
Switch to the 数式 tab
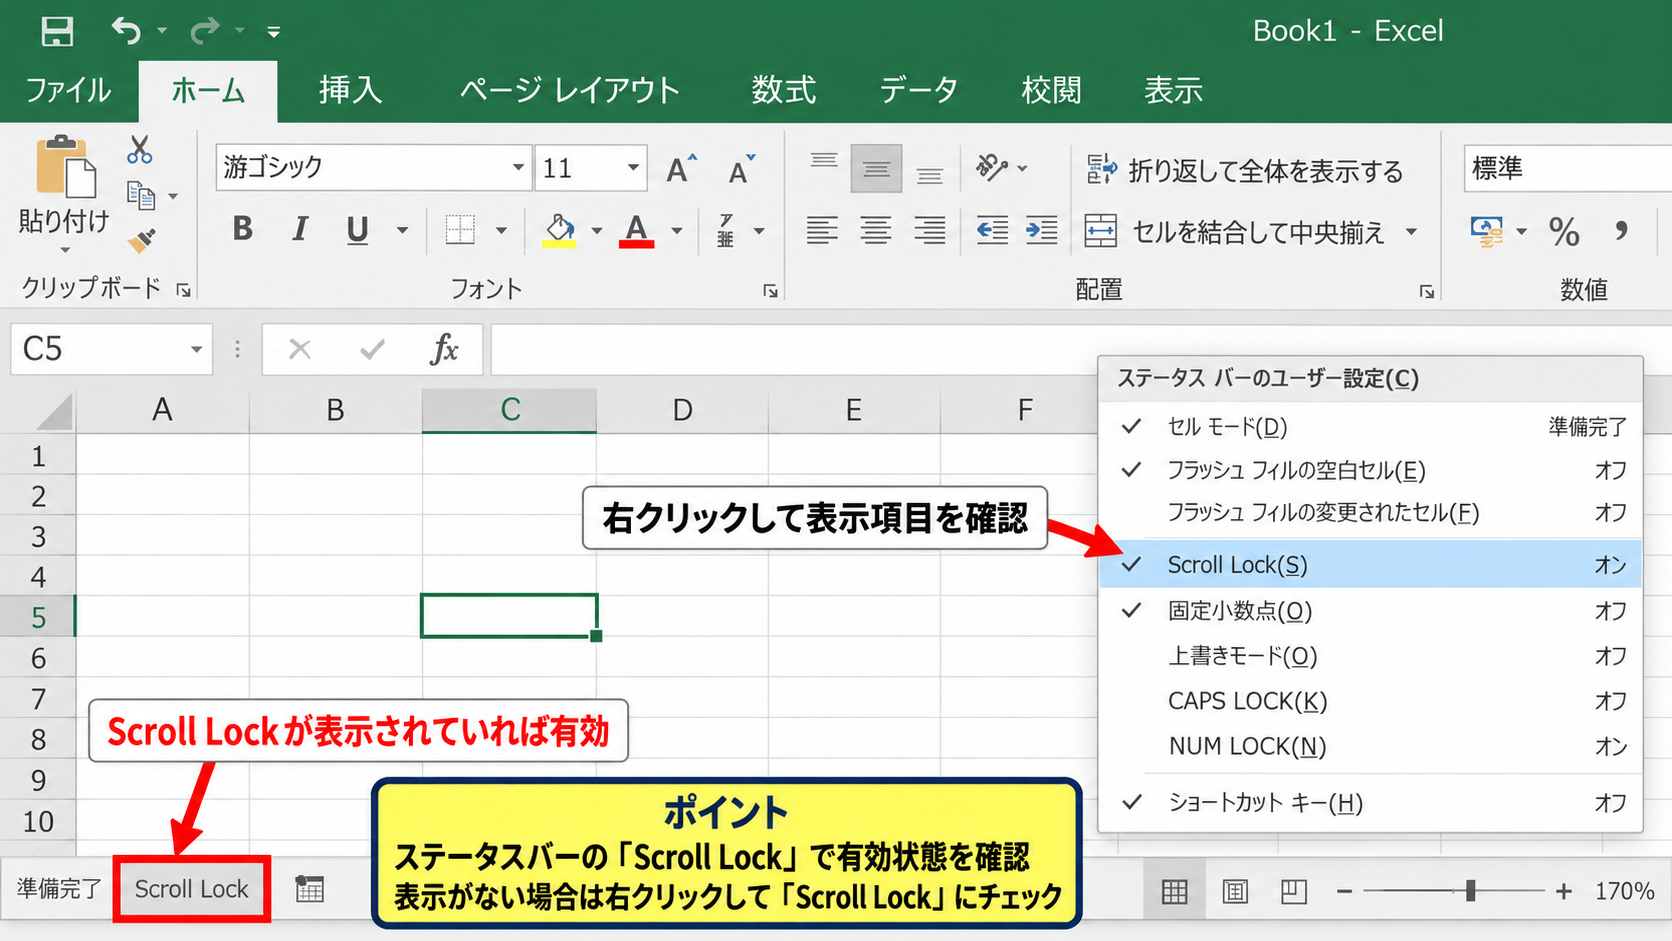[x=784, y=91]
